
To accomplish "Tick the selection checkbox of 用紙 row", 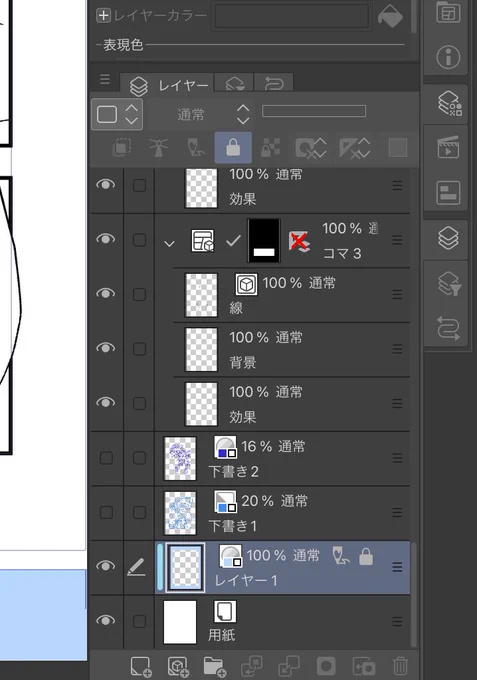I will coord(139,621).
